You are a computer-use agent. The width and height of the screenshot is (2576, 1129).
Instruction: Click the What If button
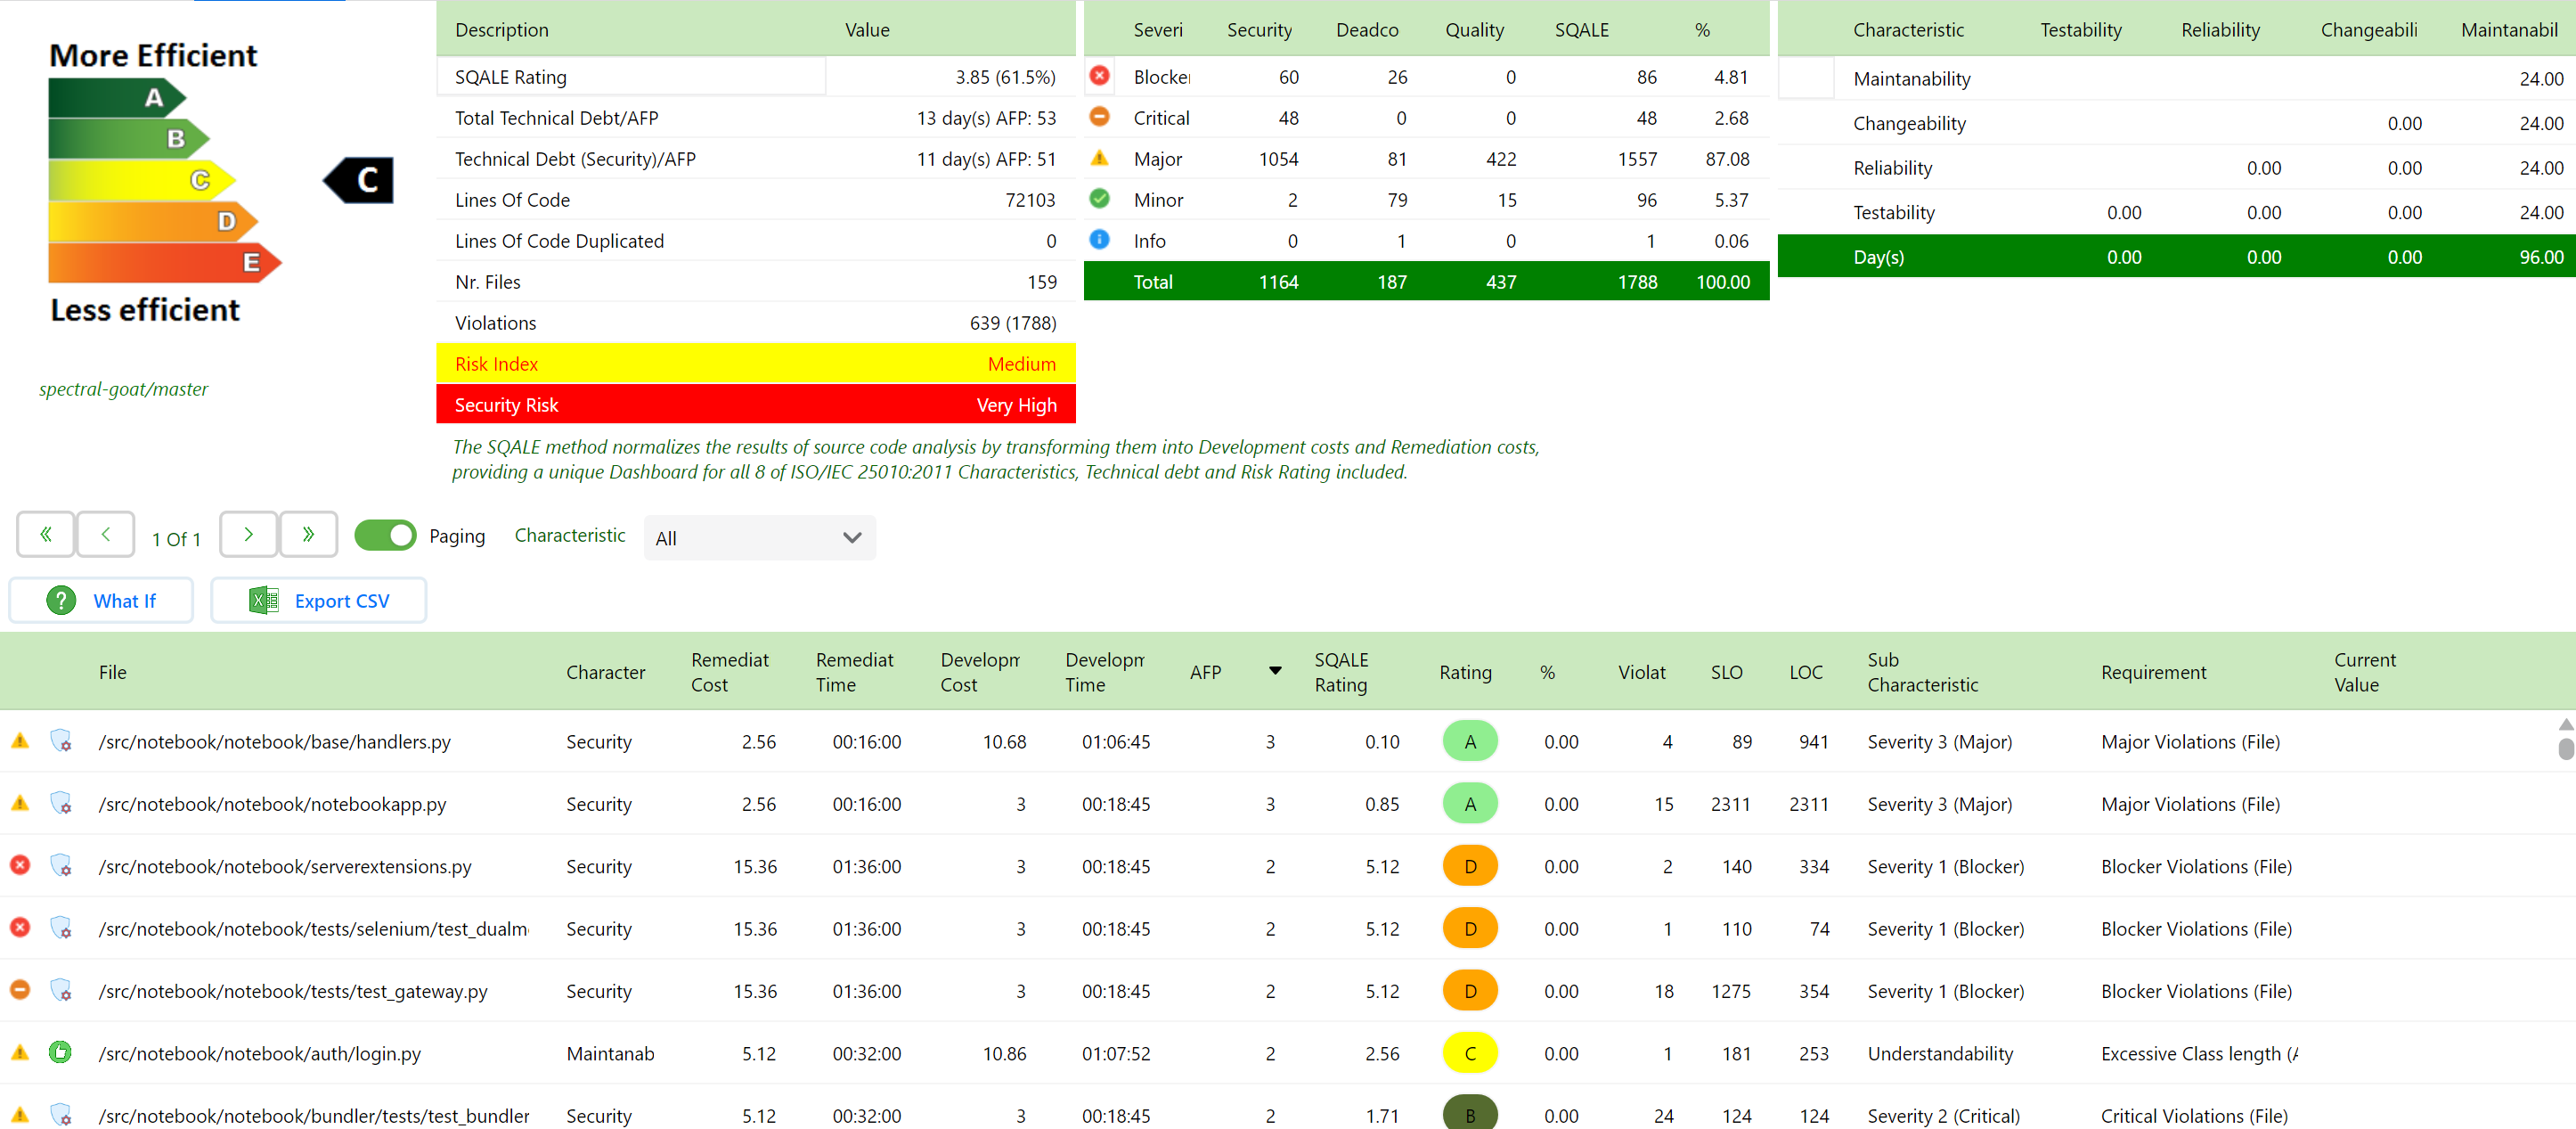[102, 601]
